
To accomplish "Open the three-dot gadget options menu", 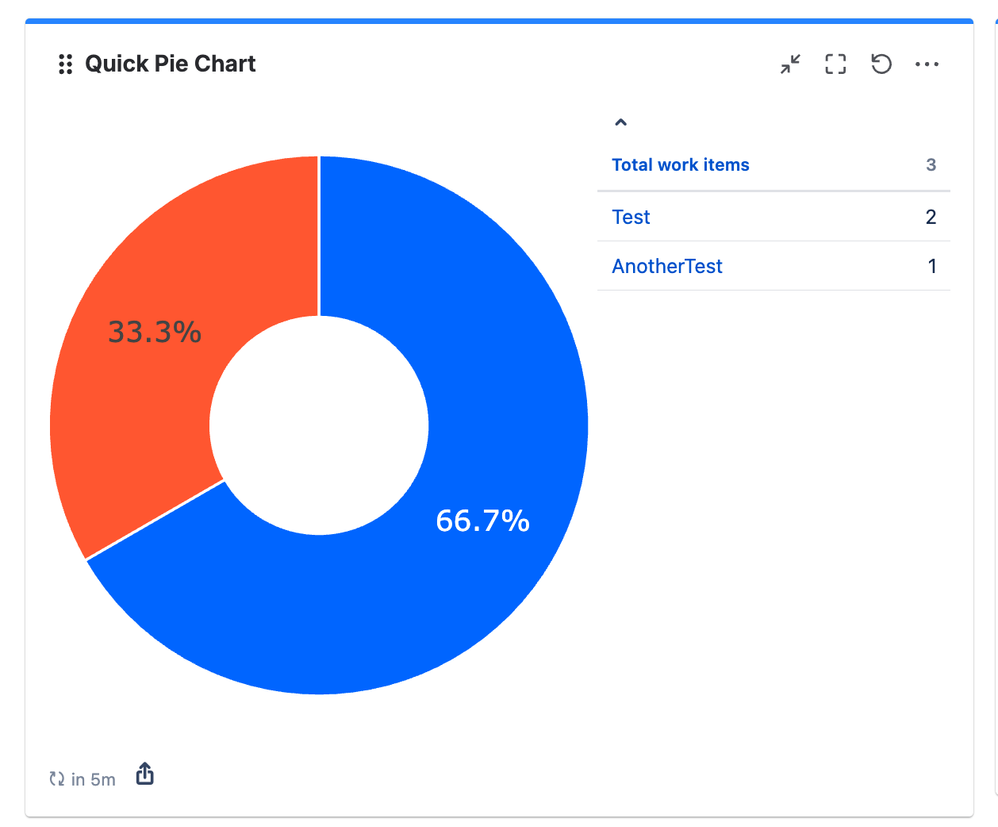I will (927, 64).
